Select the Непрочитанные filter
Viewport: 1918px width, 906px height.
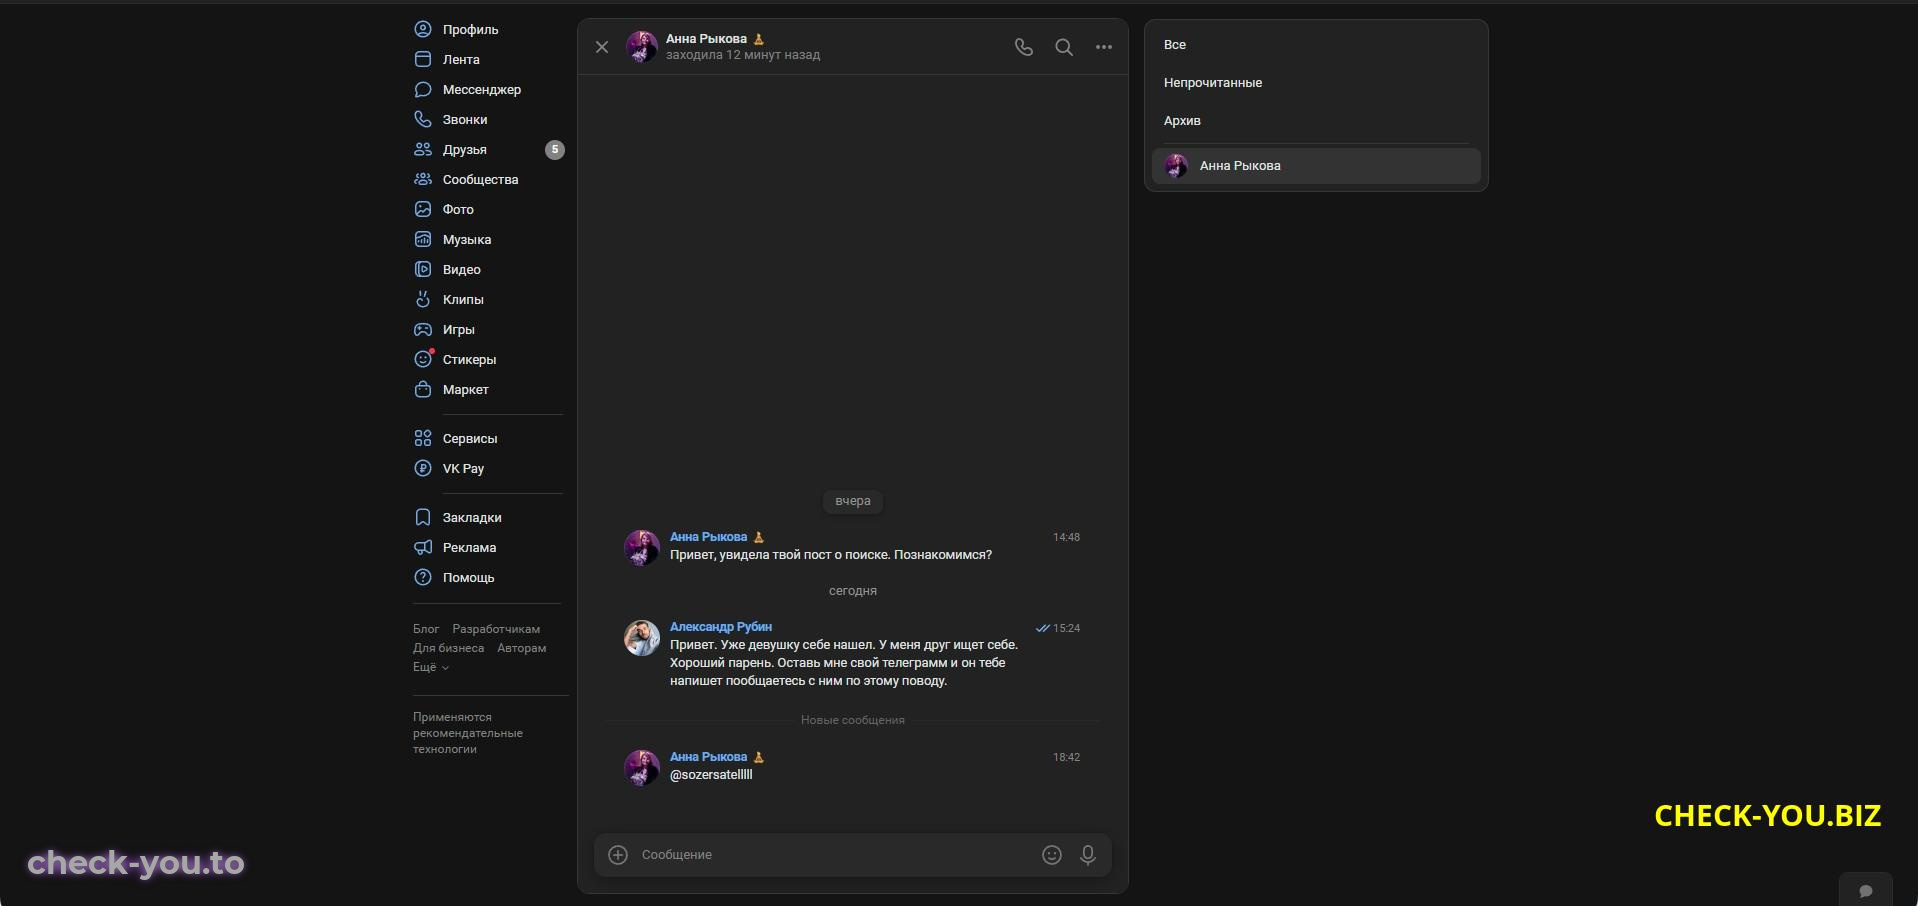[1316, 83]
